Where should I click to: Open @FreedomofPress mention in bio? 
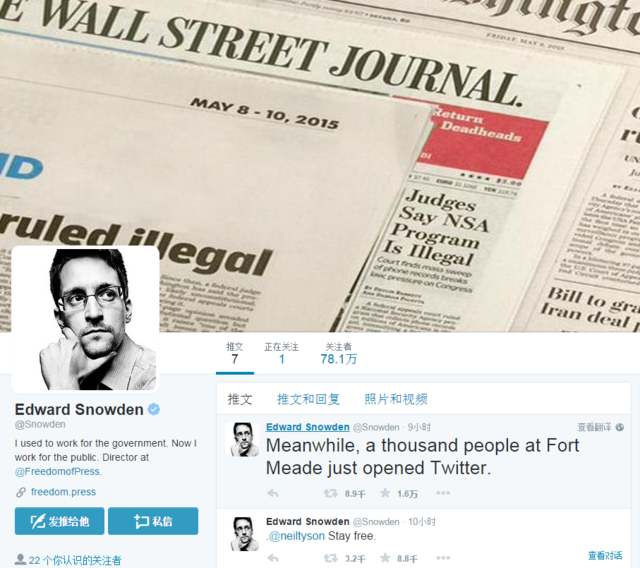[57, 472]
